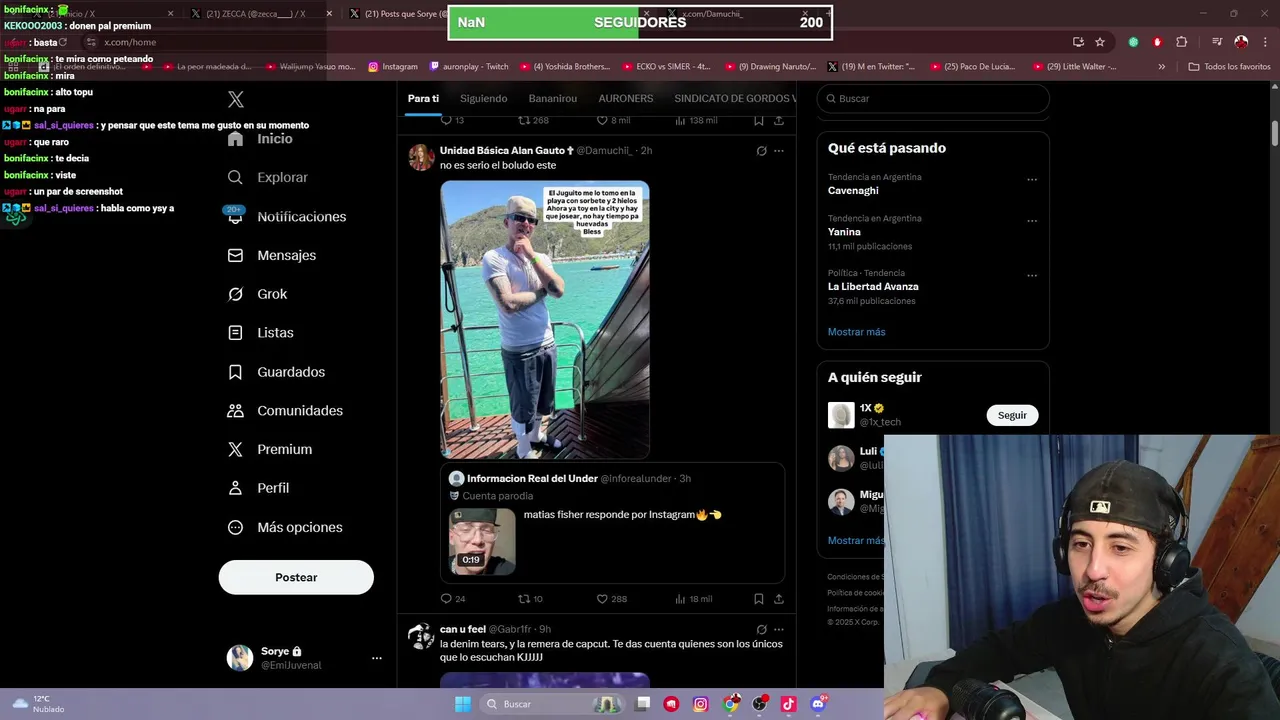1280x720 pixels.
Task: Expand hidden bookmarks chevron
Action: [x=1162, y=67]
